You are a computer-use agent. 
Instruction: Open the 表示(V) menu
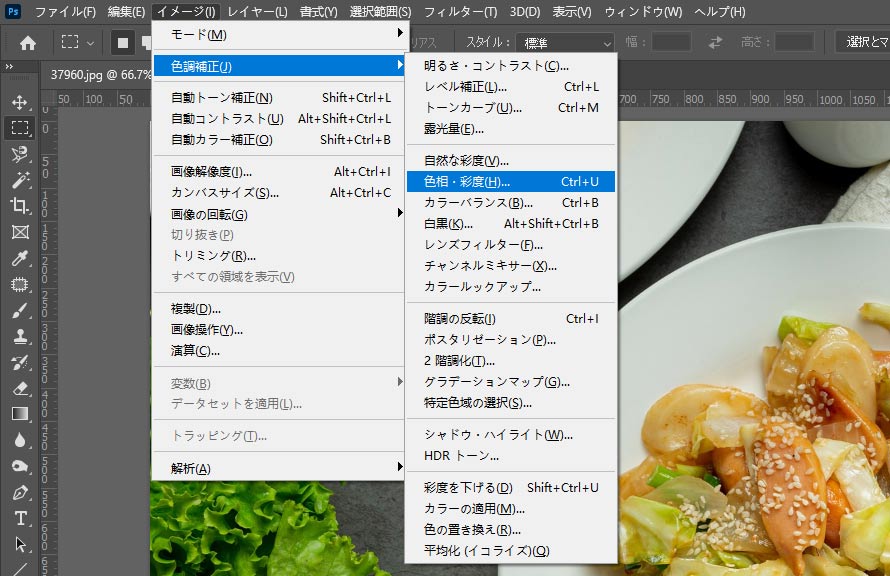coord(572,12)
